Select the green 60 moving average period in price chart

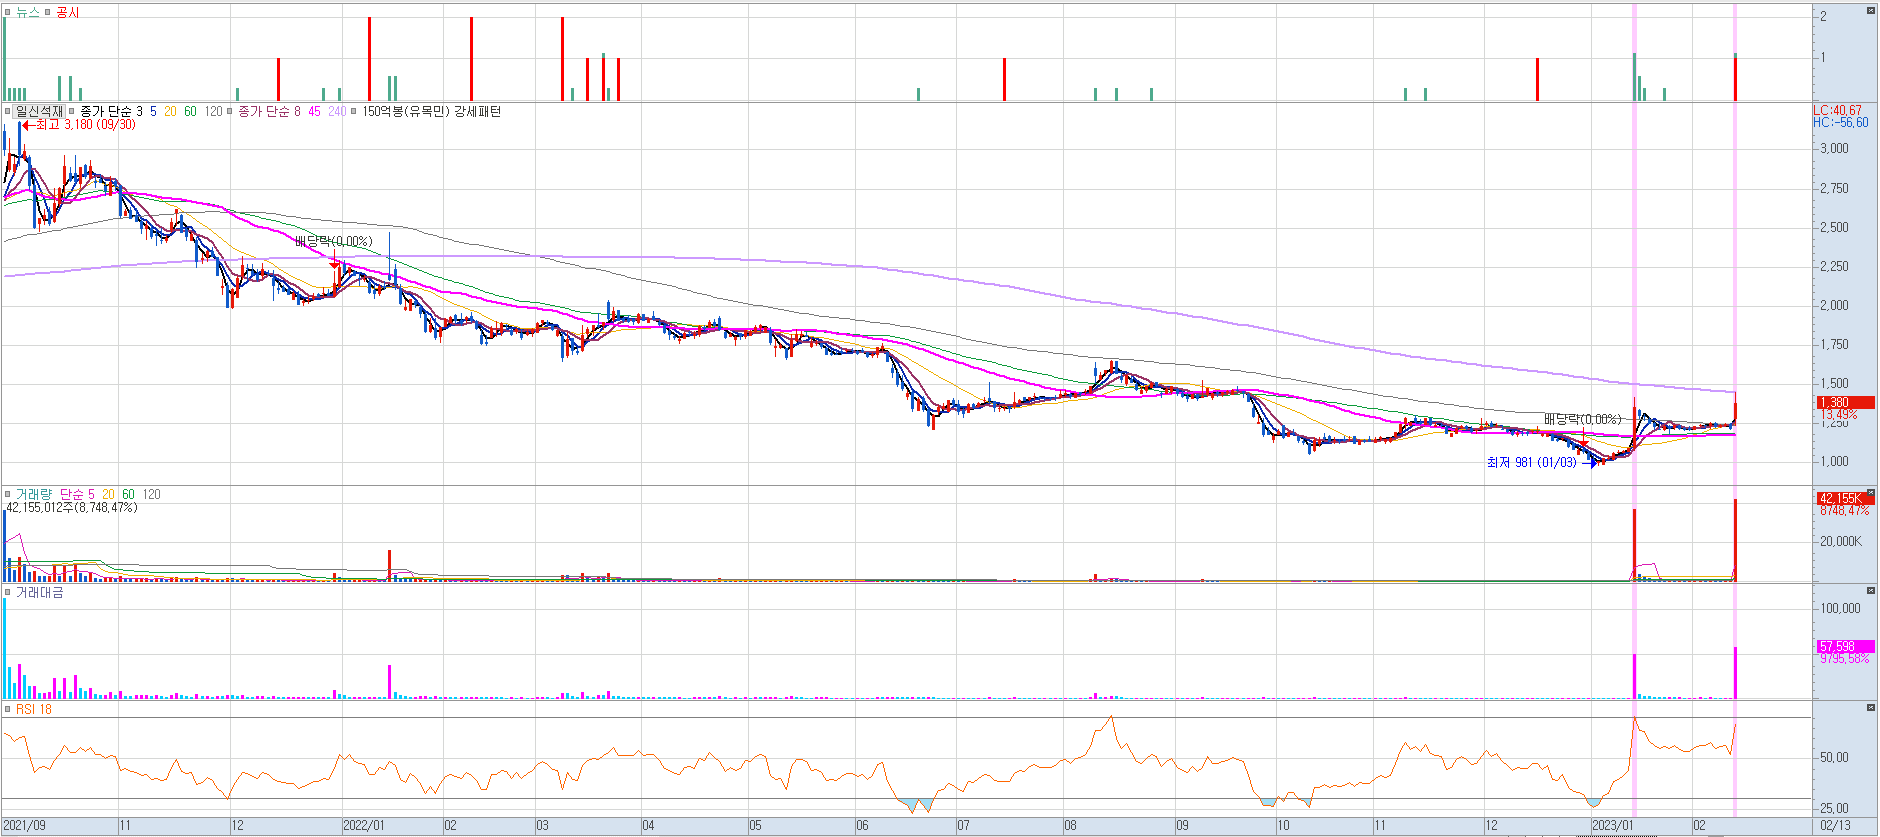[x=190, y=111]
